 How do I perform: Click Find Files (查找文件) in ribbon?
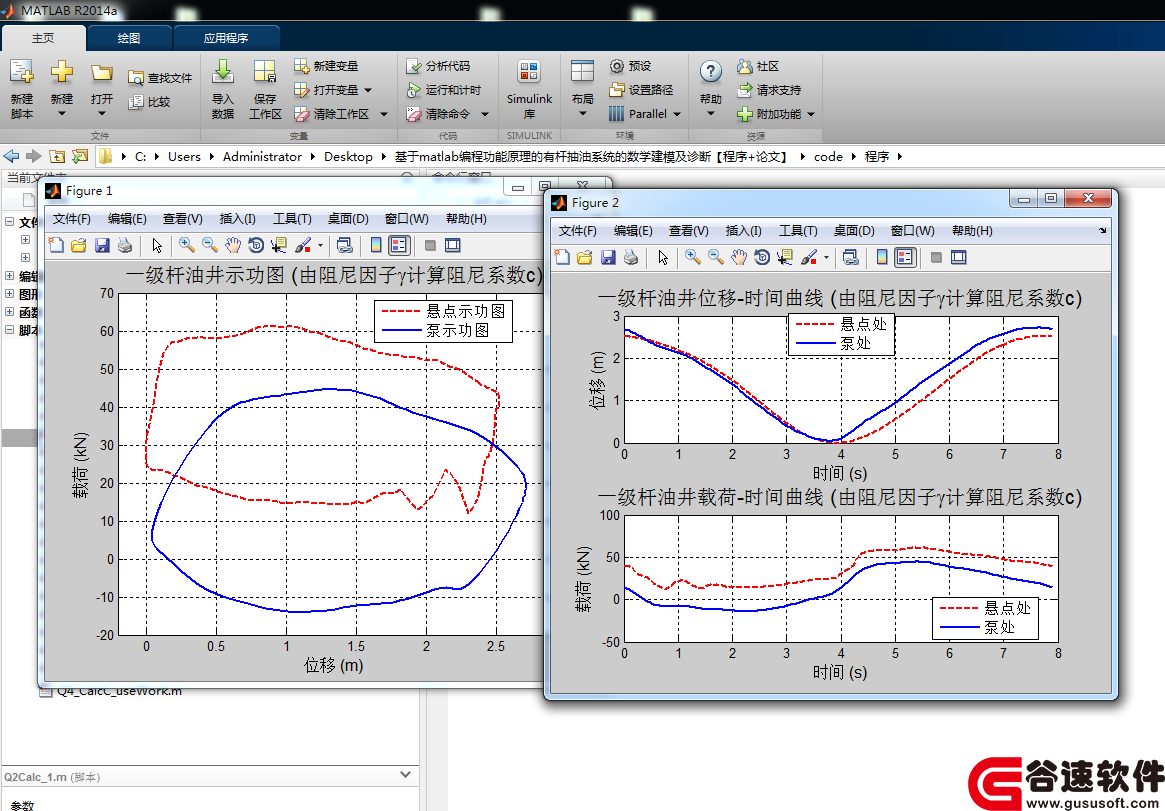160,77
